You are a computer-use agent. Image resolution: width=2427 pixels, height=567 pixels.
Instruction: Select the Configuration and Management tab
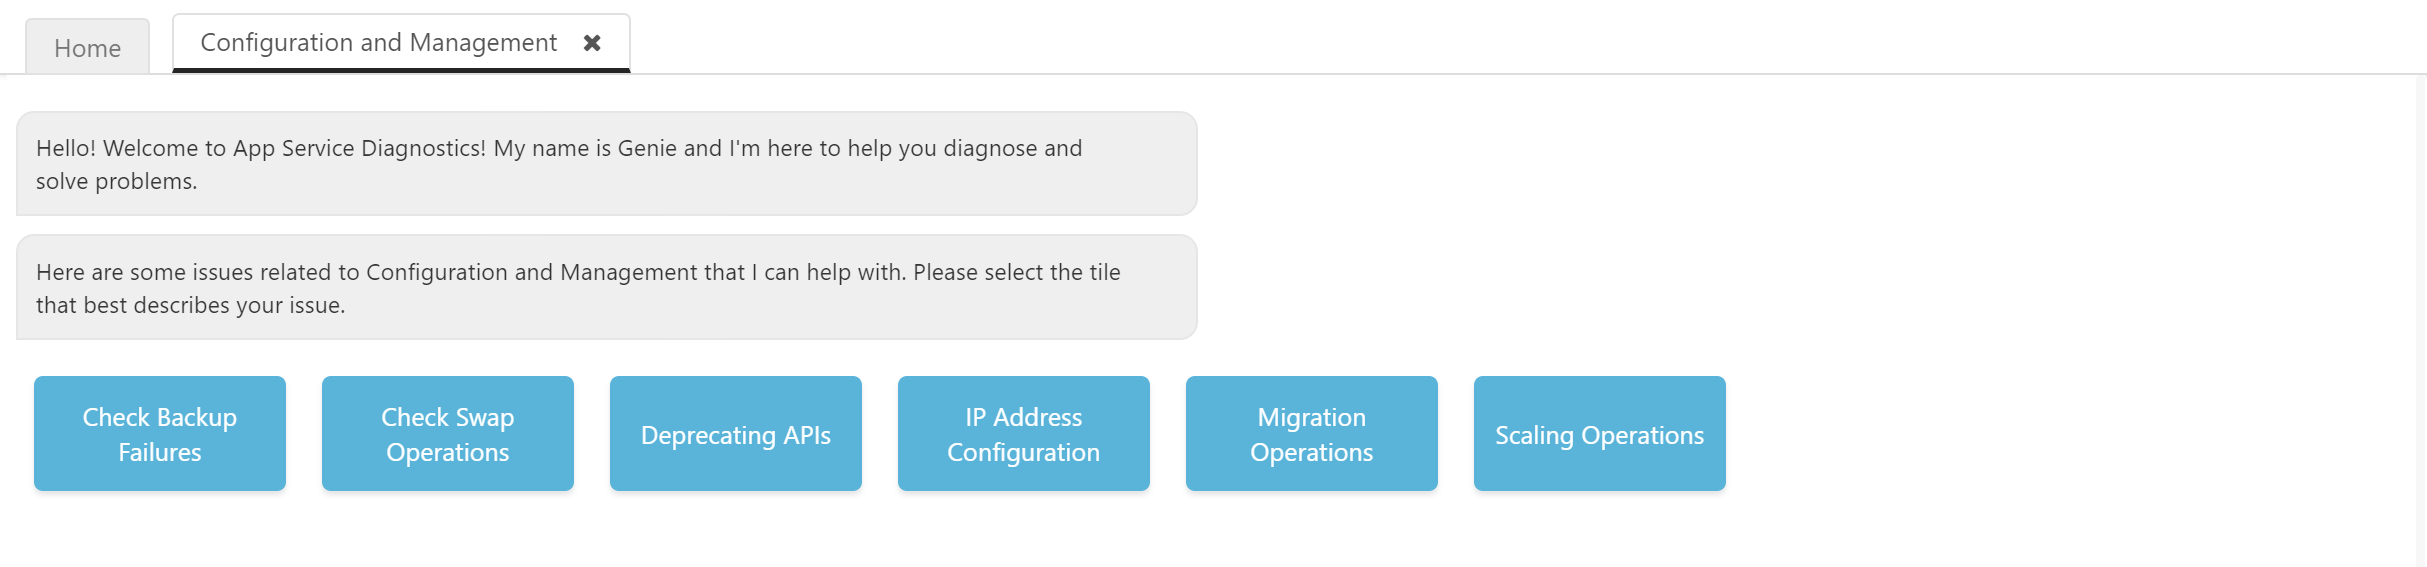[378, 43]
